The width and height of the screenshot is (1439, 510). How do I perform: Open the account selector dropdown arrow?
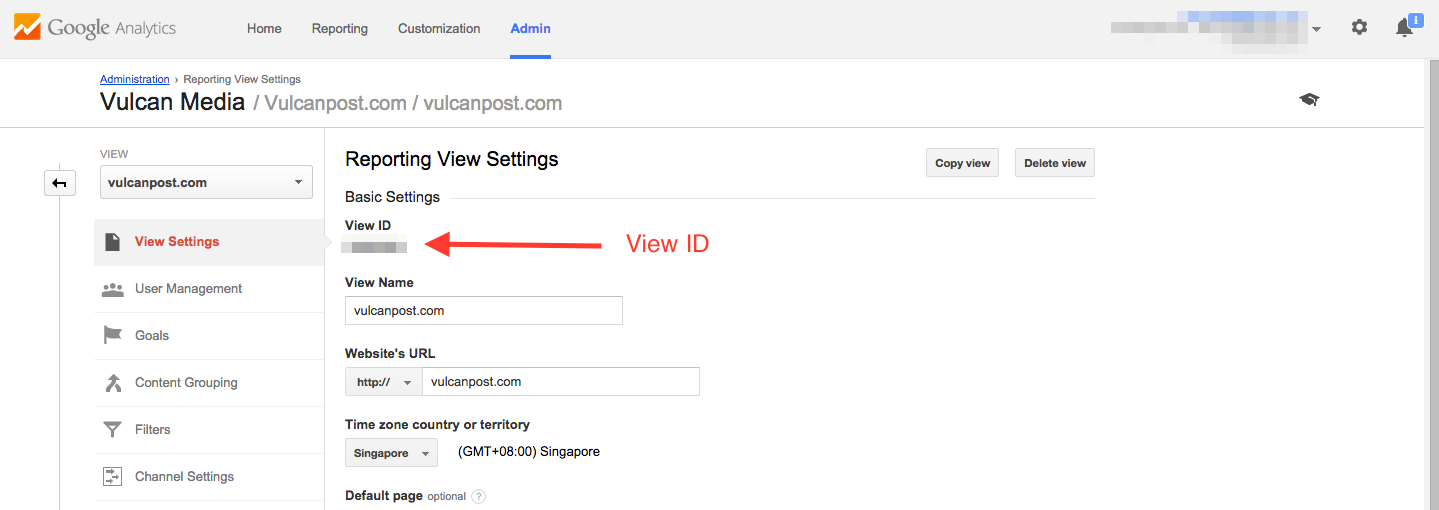click(x=1317, y=29)
